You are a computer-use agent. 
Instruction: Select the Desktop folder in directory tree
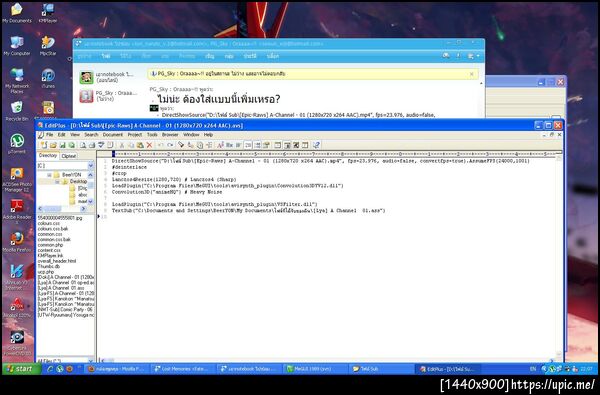click(78, 181)
